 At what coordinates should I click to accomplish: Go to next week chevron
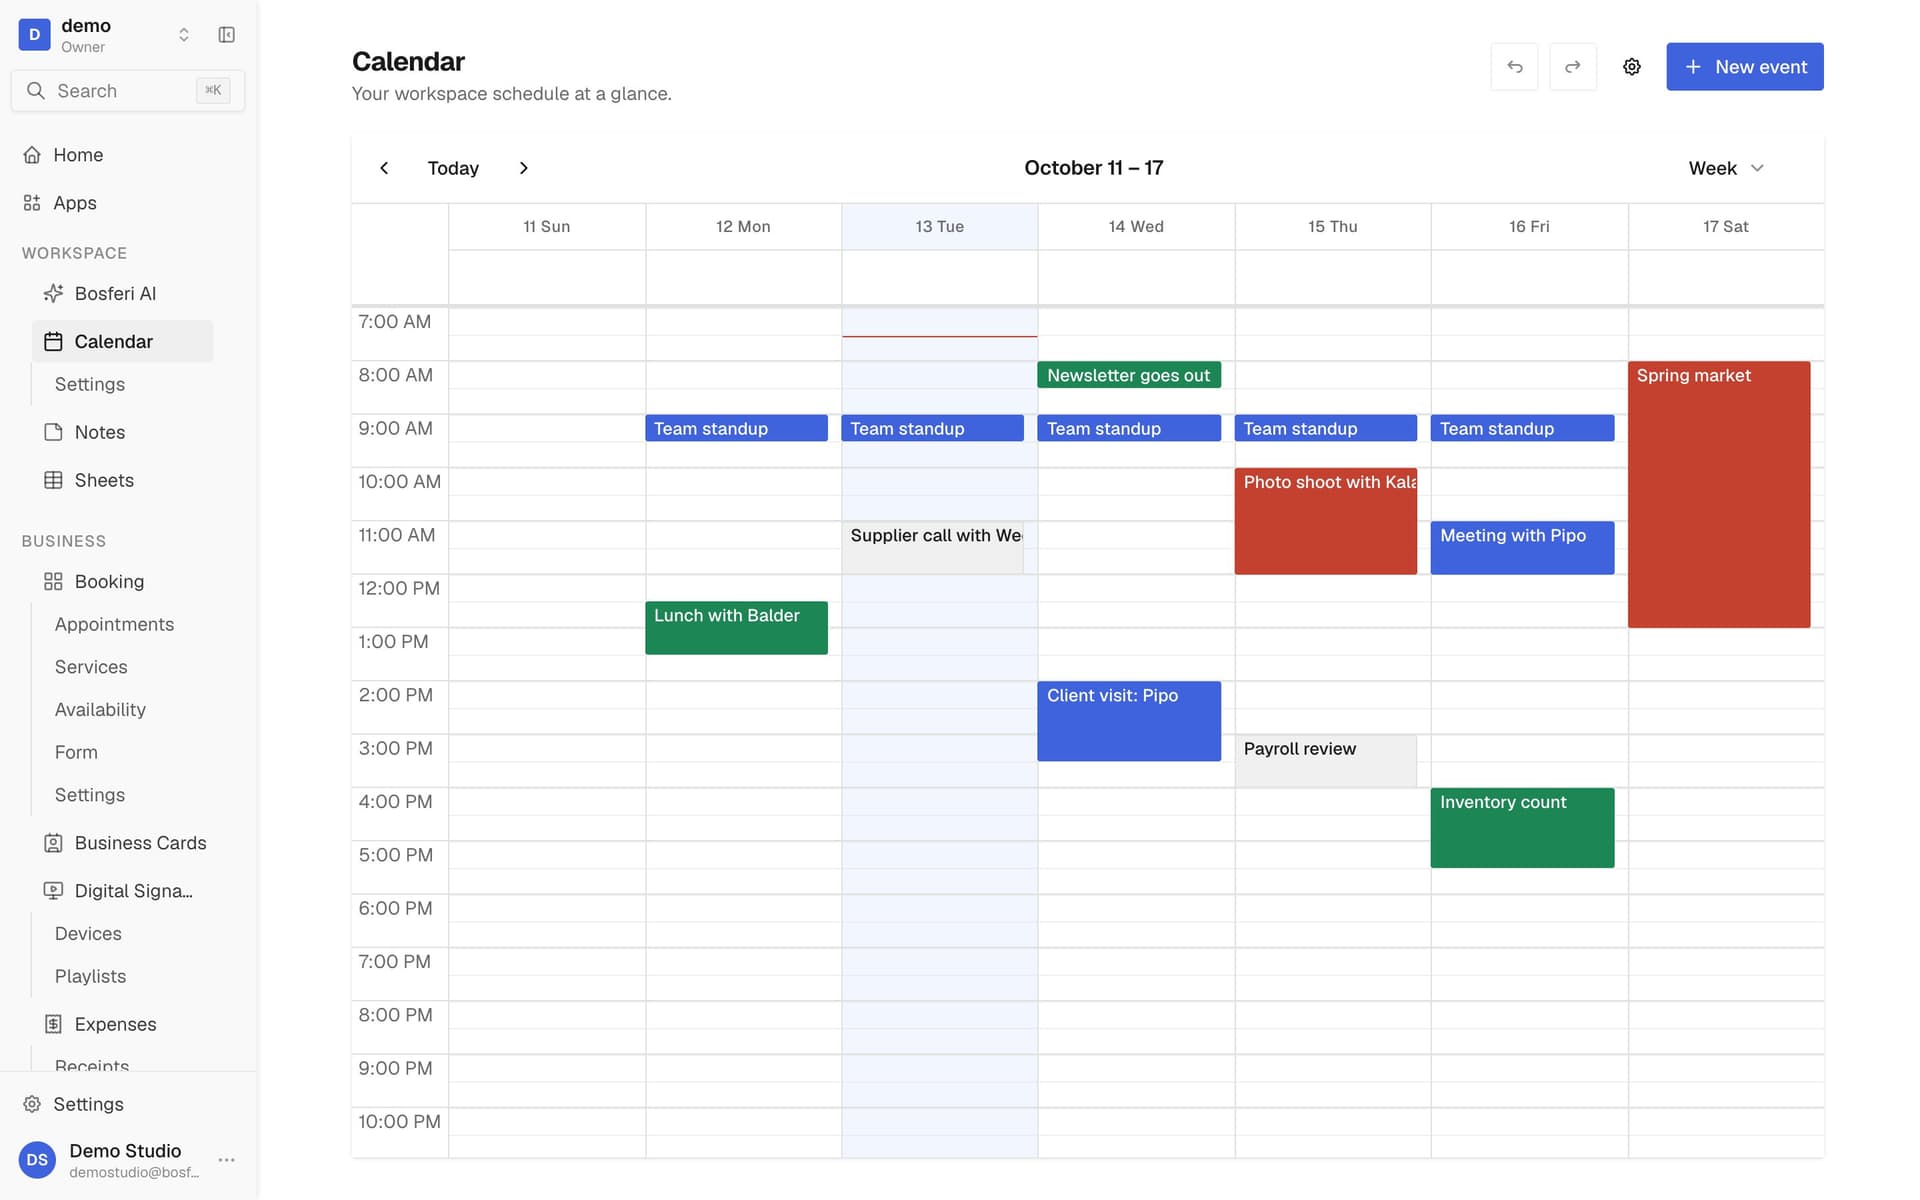(x=523, y=168)
